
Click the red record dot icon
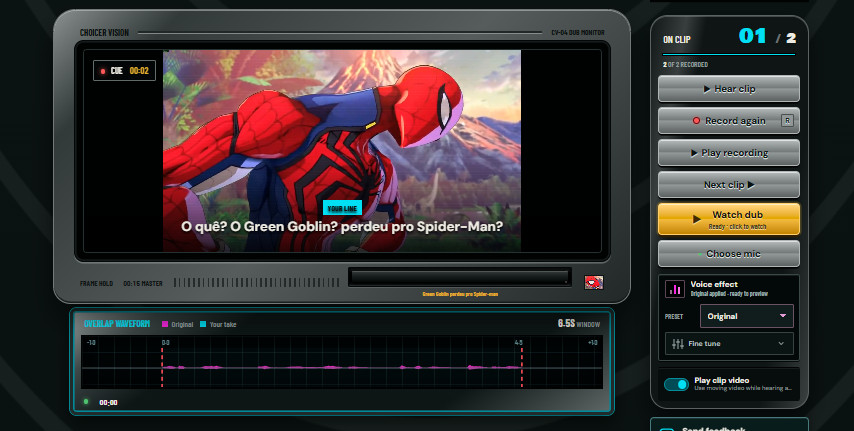point(696,121)
